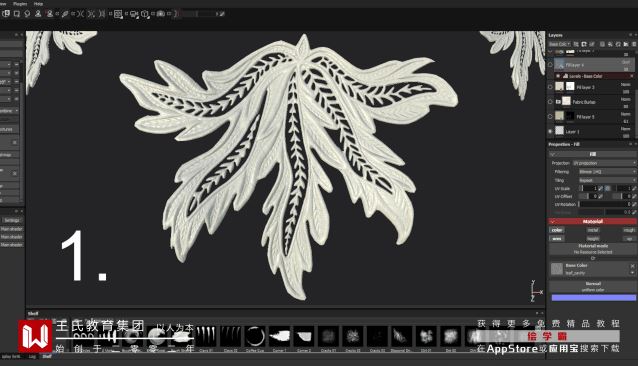638x366 pixels.
Task: Remove the Base Color resource with its X
Action: pos(632,266)
